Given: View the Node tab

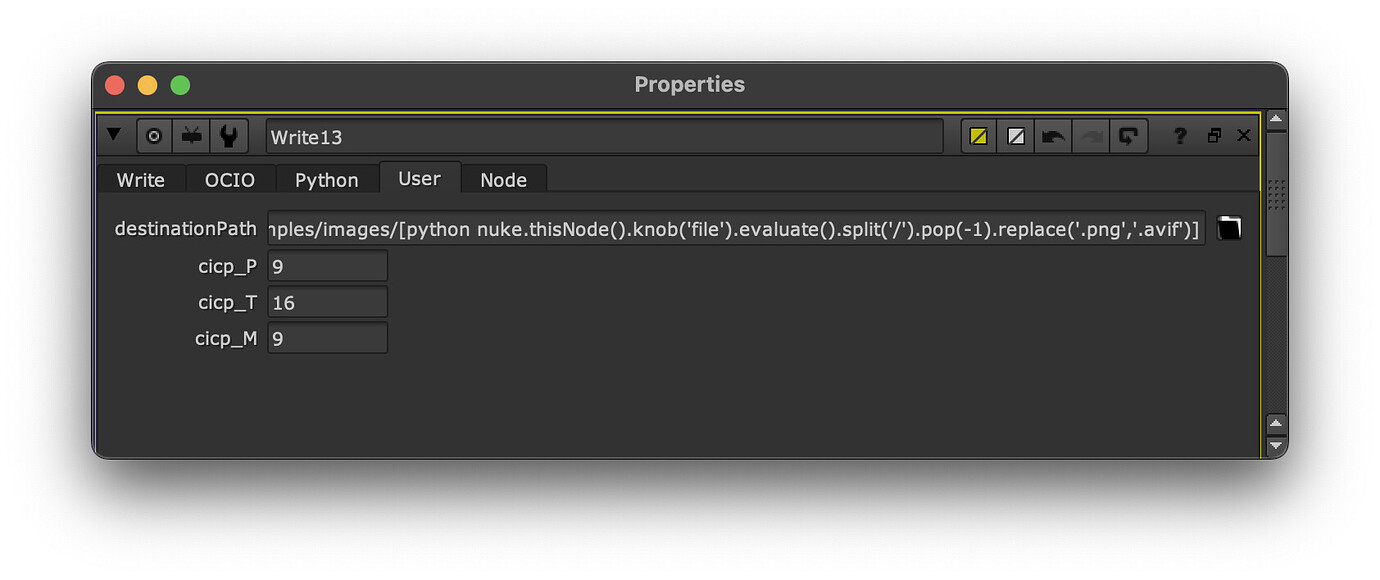Looking at the screenshot, I should (x=504, y=179).
